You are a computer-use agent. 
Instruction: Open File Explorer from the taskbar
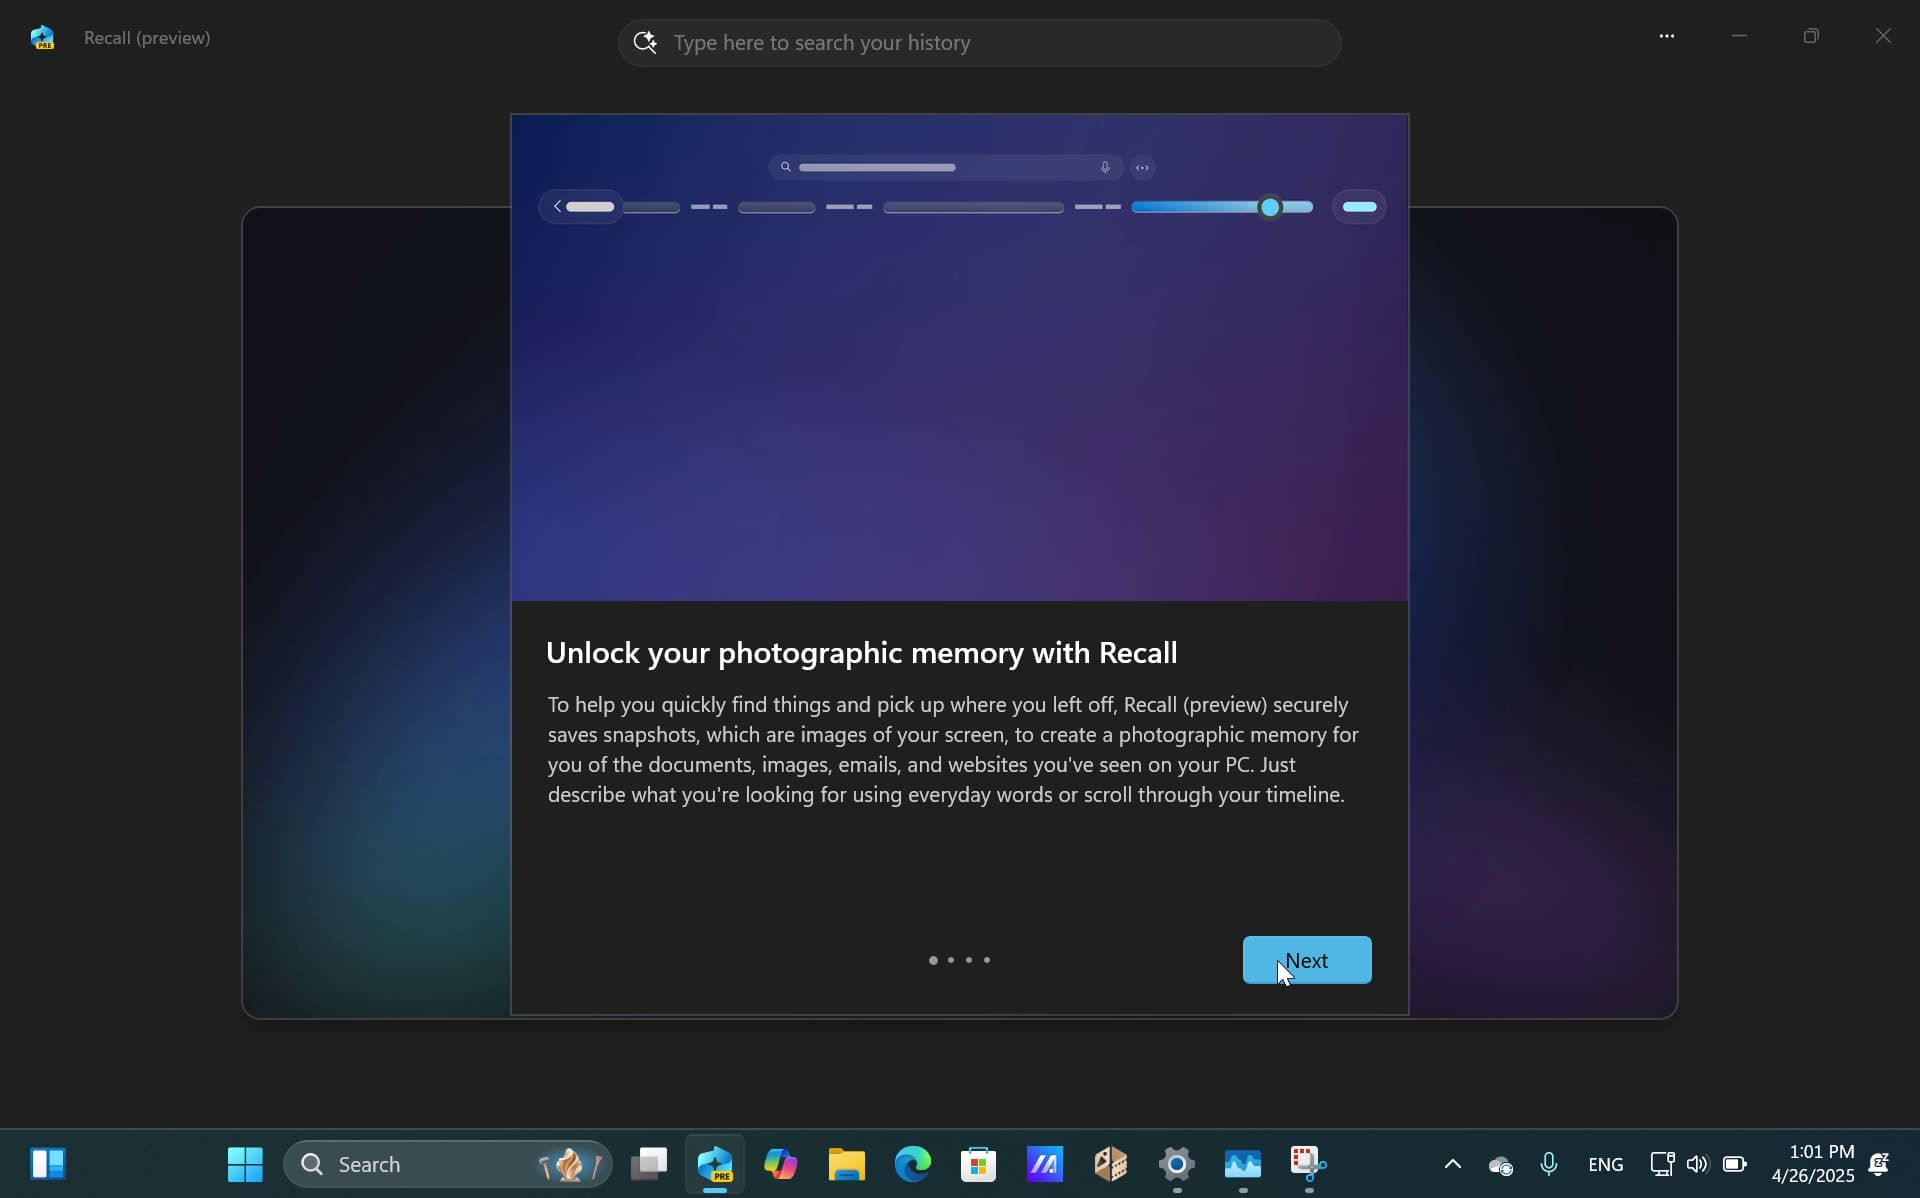pos(847,1164)
